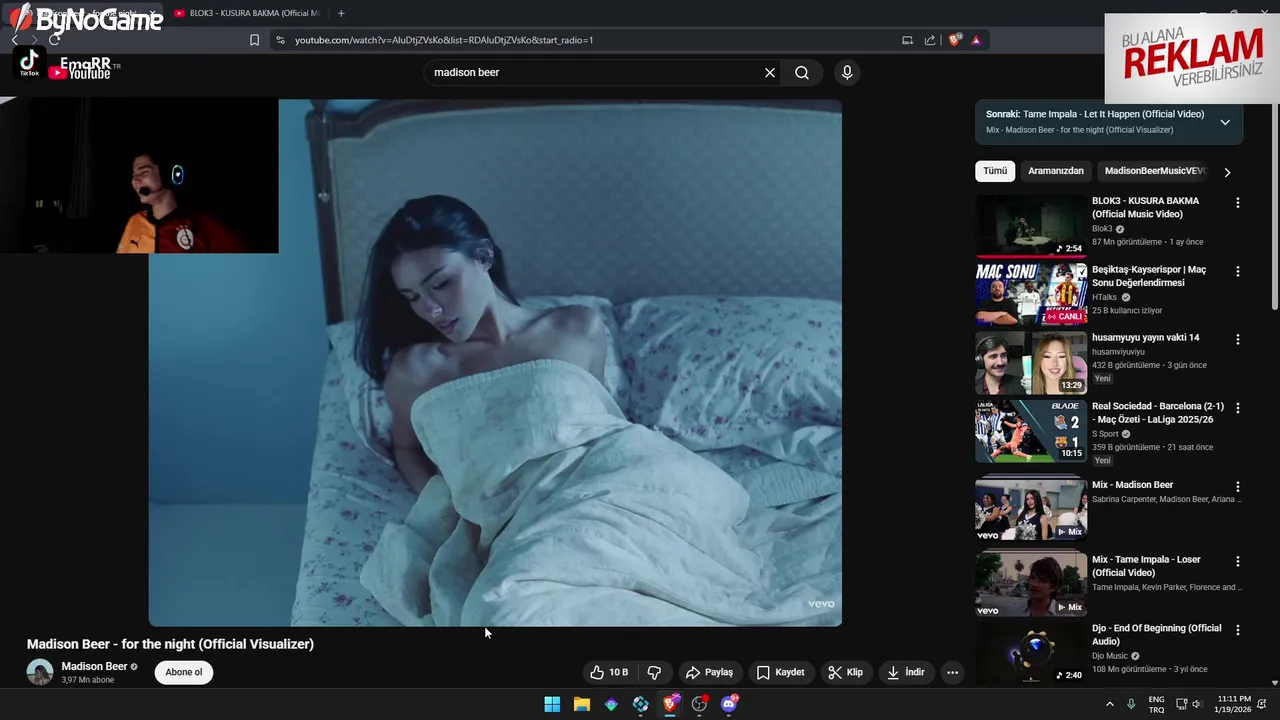Dislike the video with thumbs-down icon
The height and width of the screenshot is (720, 1280).
point(654,673)
